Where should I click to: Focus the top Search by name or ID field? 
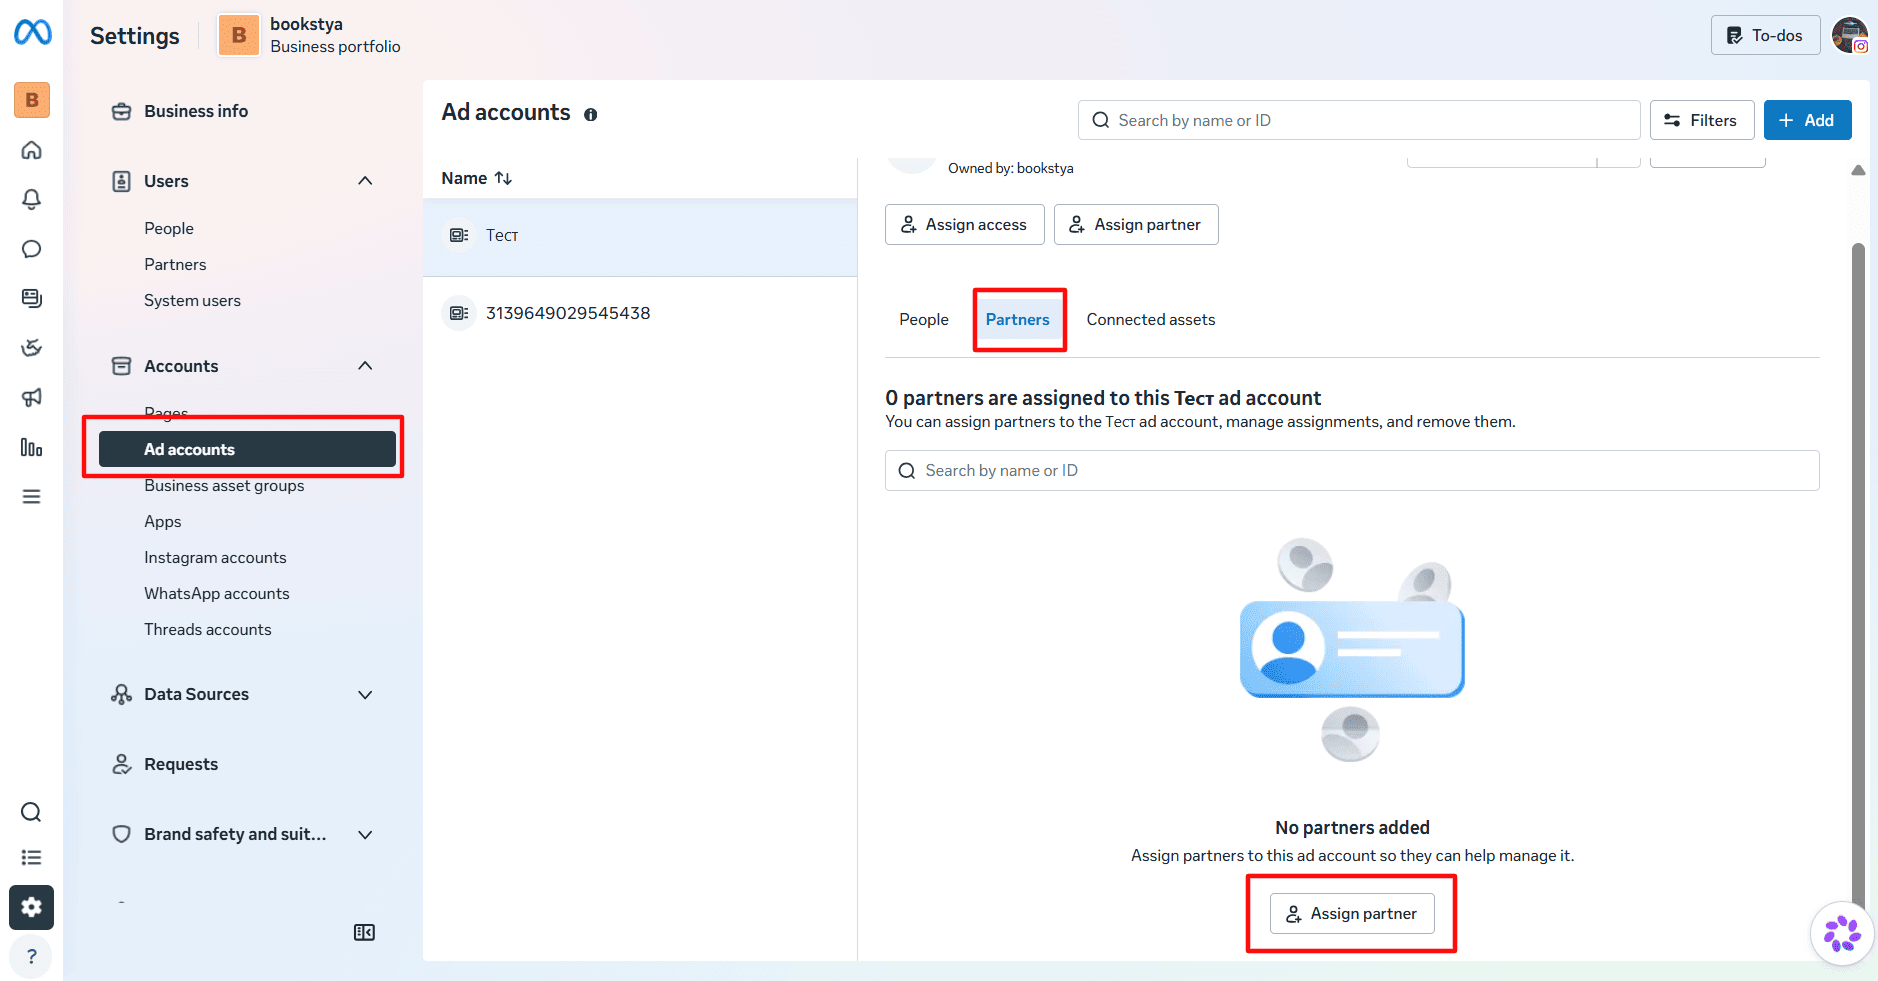1359,120
